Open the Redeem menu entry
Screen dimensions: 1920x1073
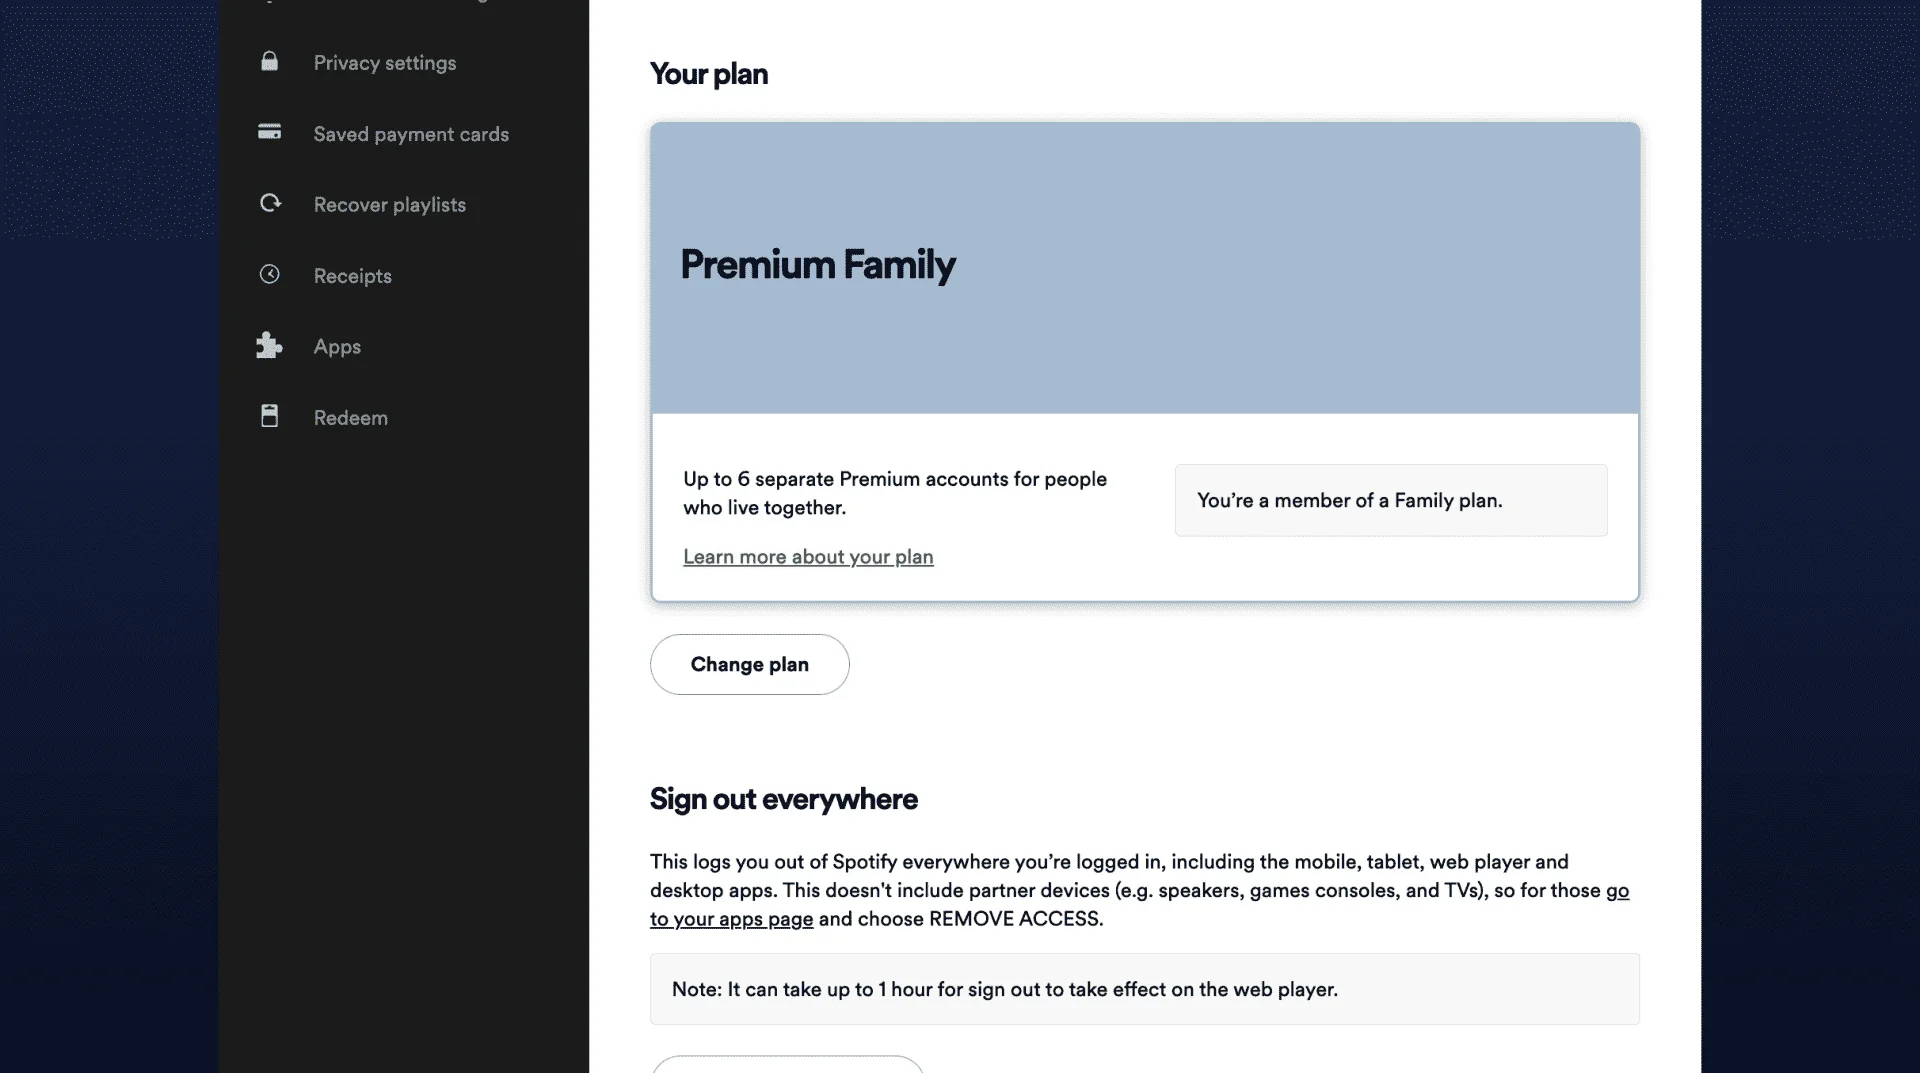click(351, 418)
